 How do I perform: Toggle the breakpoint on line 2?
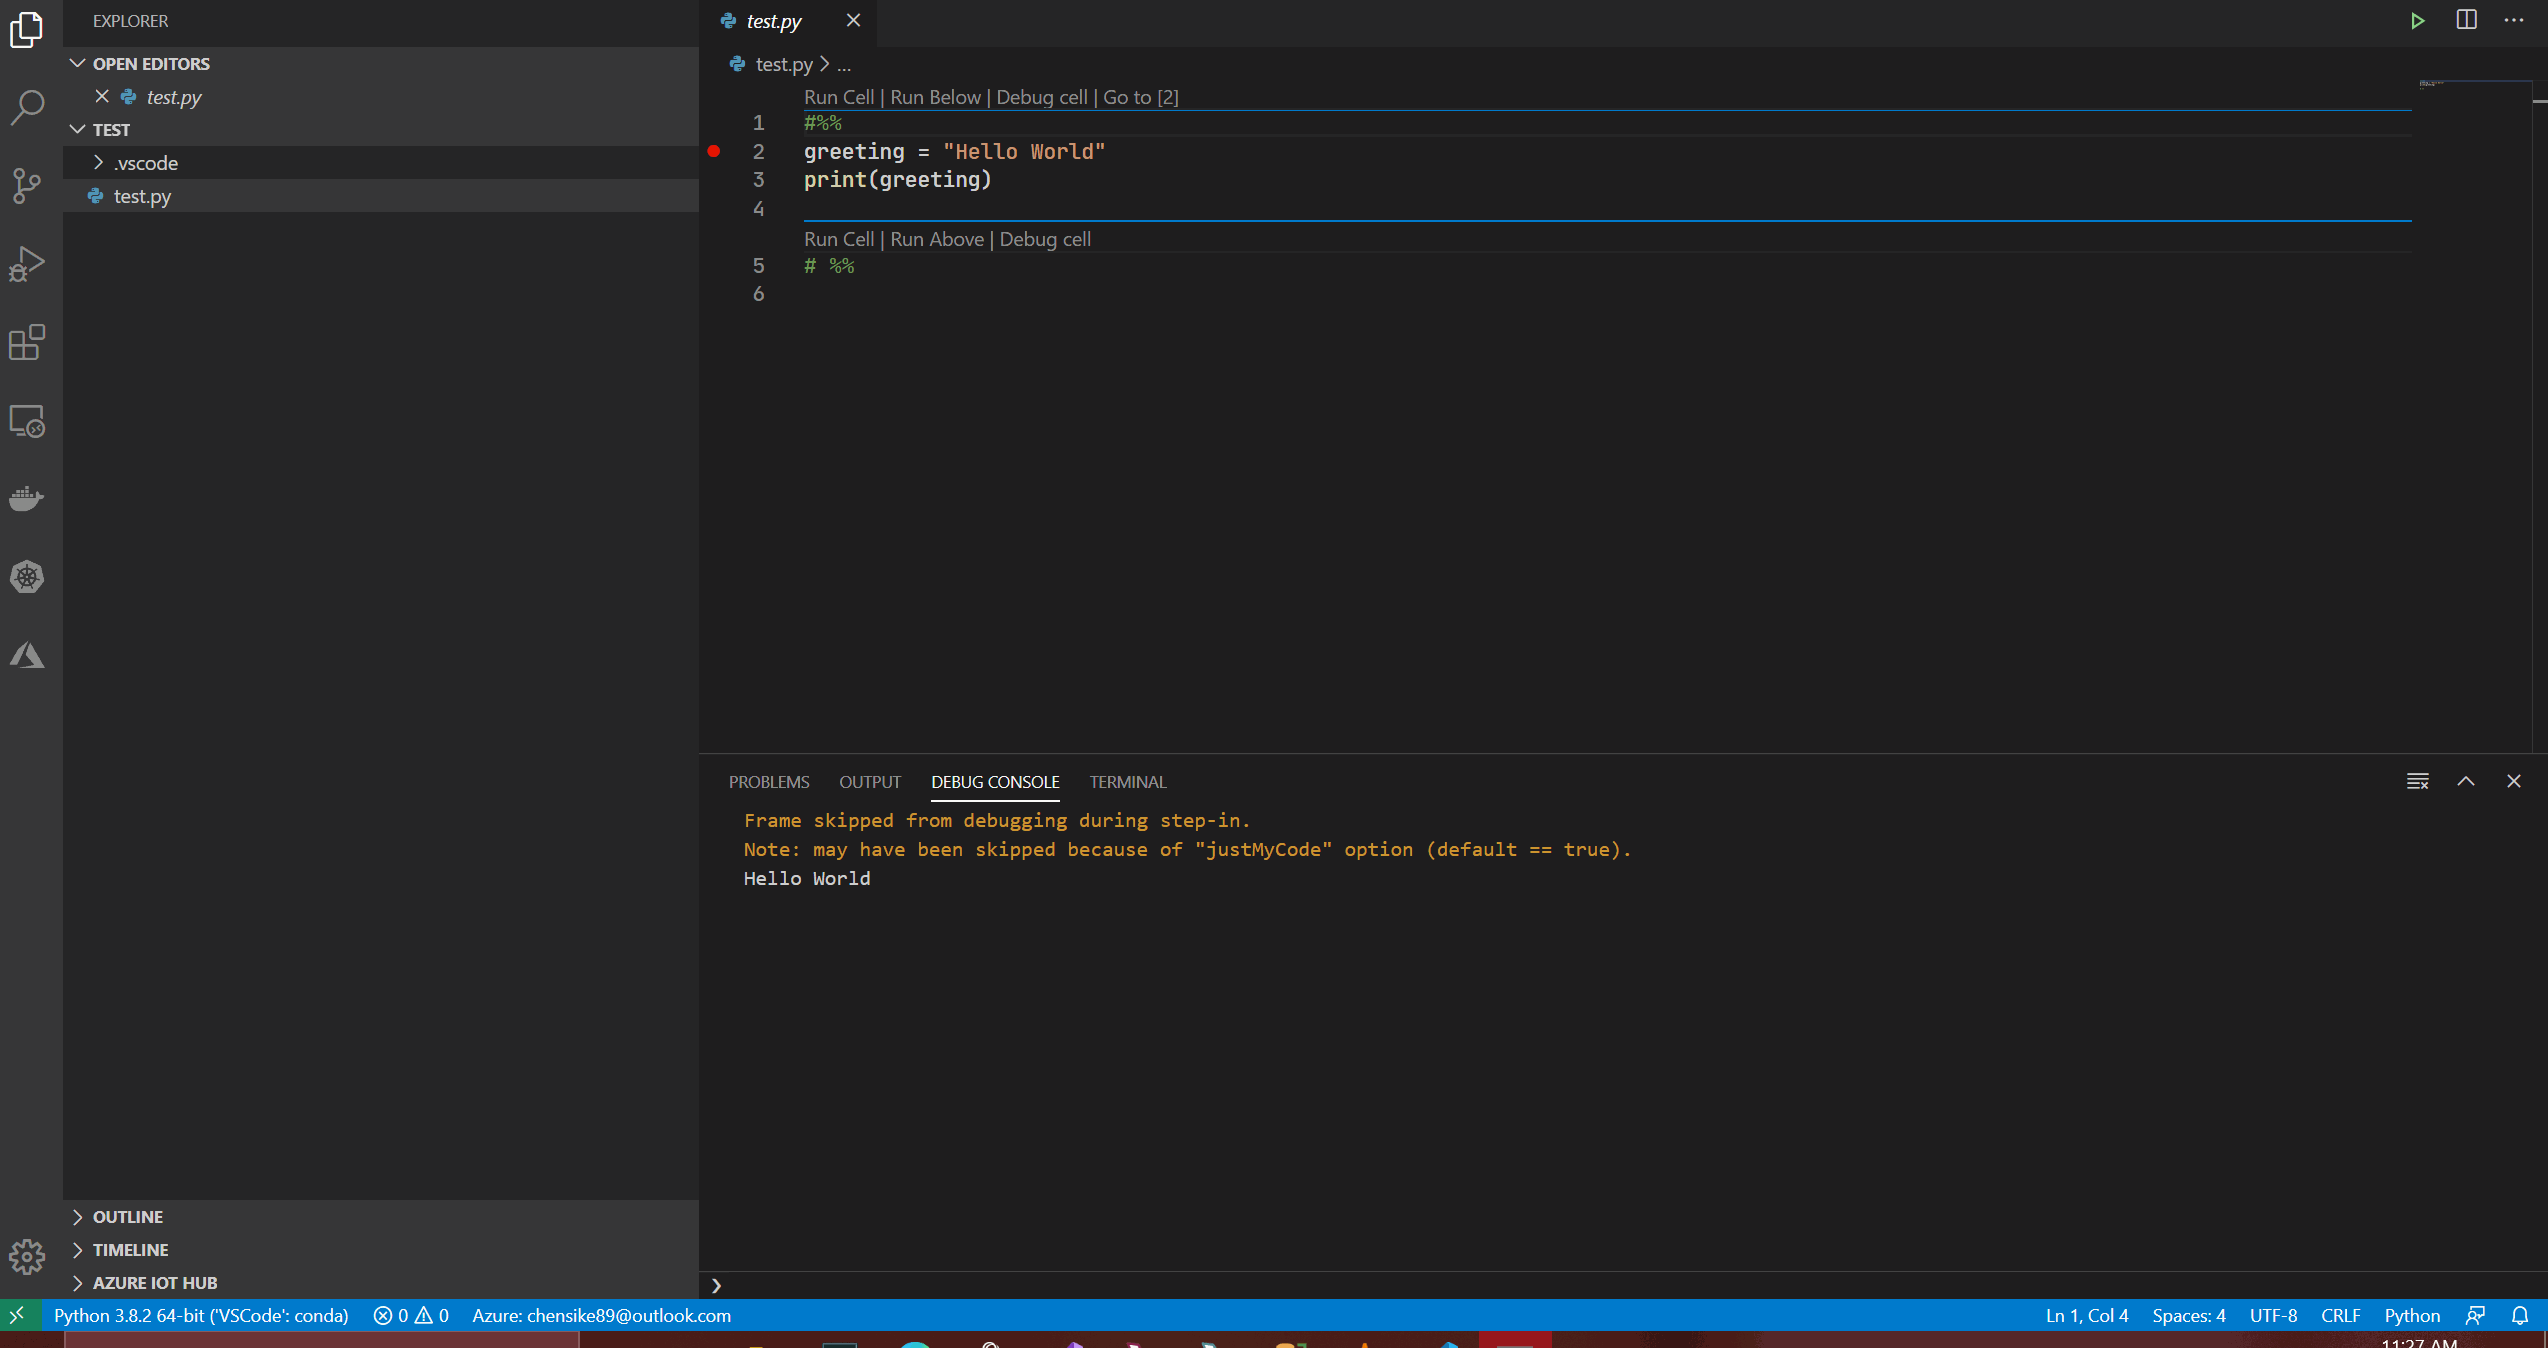(714, 152)
